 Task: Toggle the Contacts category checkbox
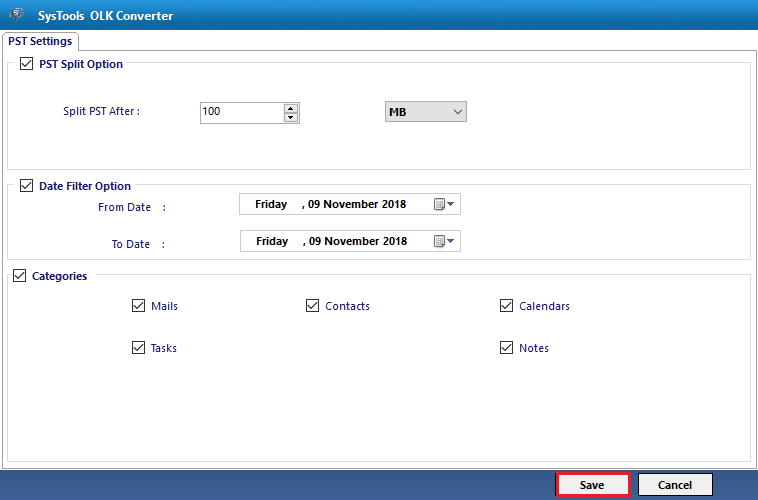312,306
